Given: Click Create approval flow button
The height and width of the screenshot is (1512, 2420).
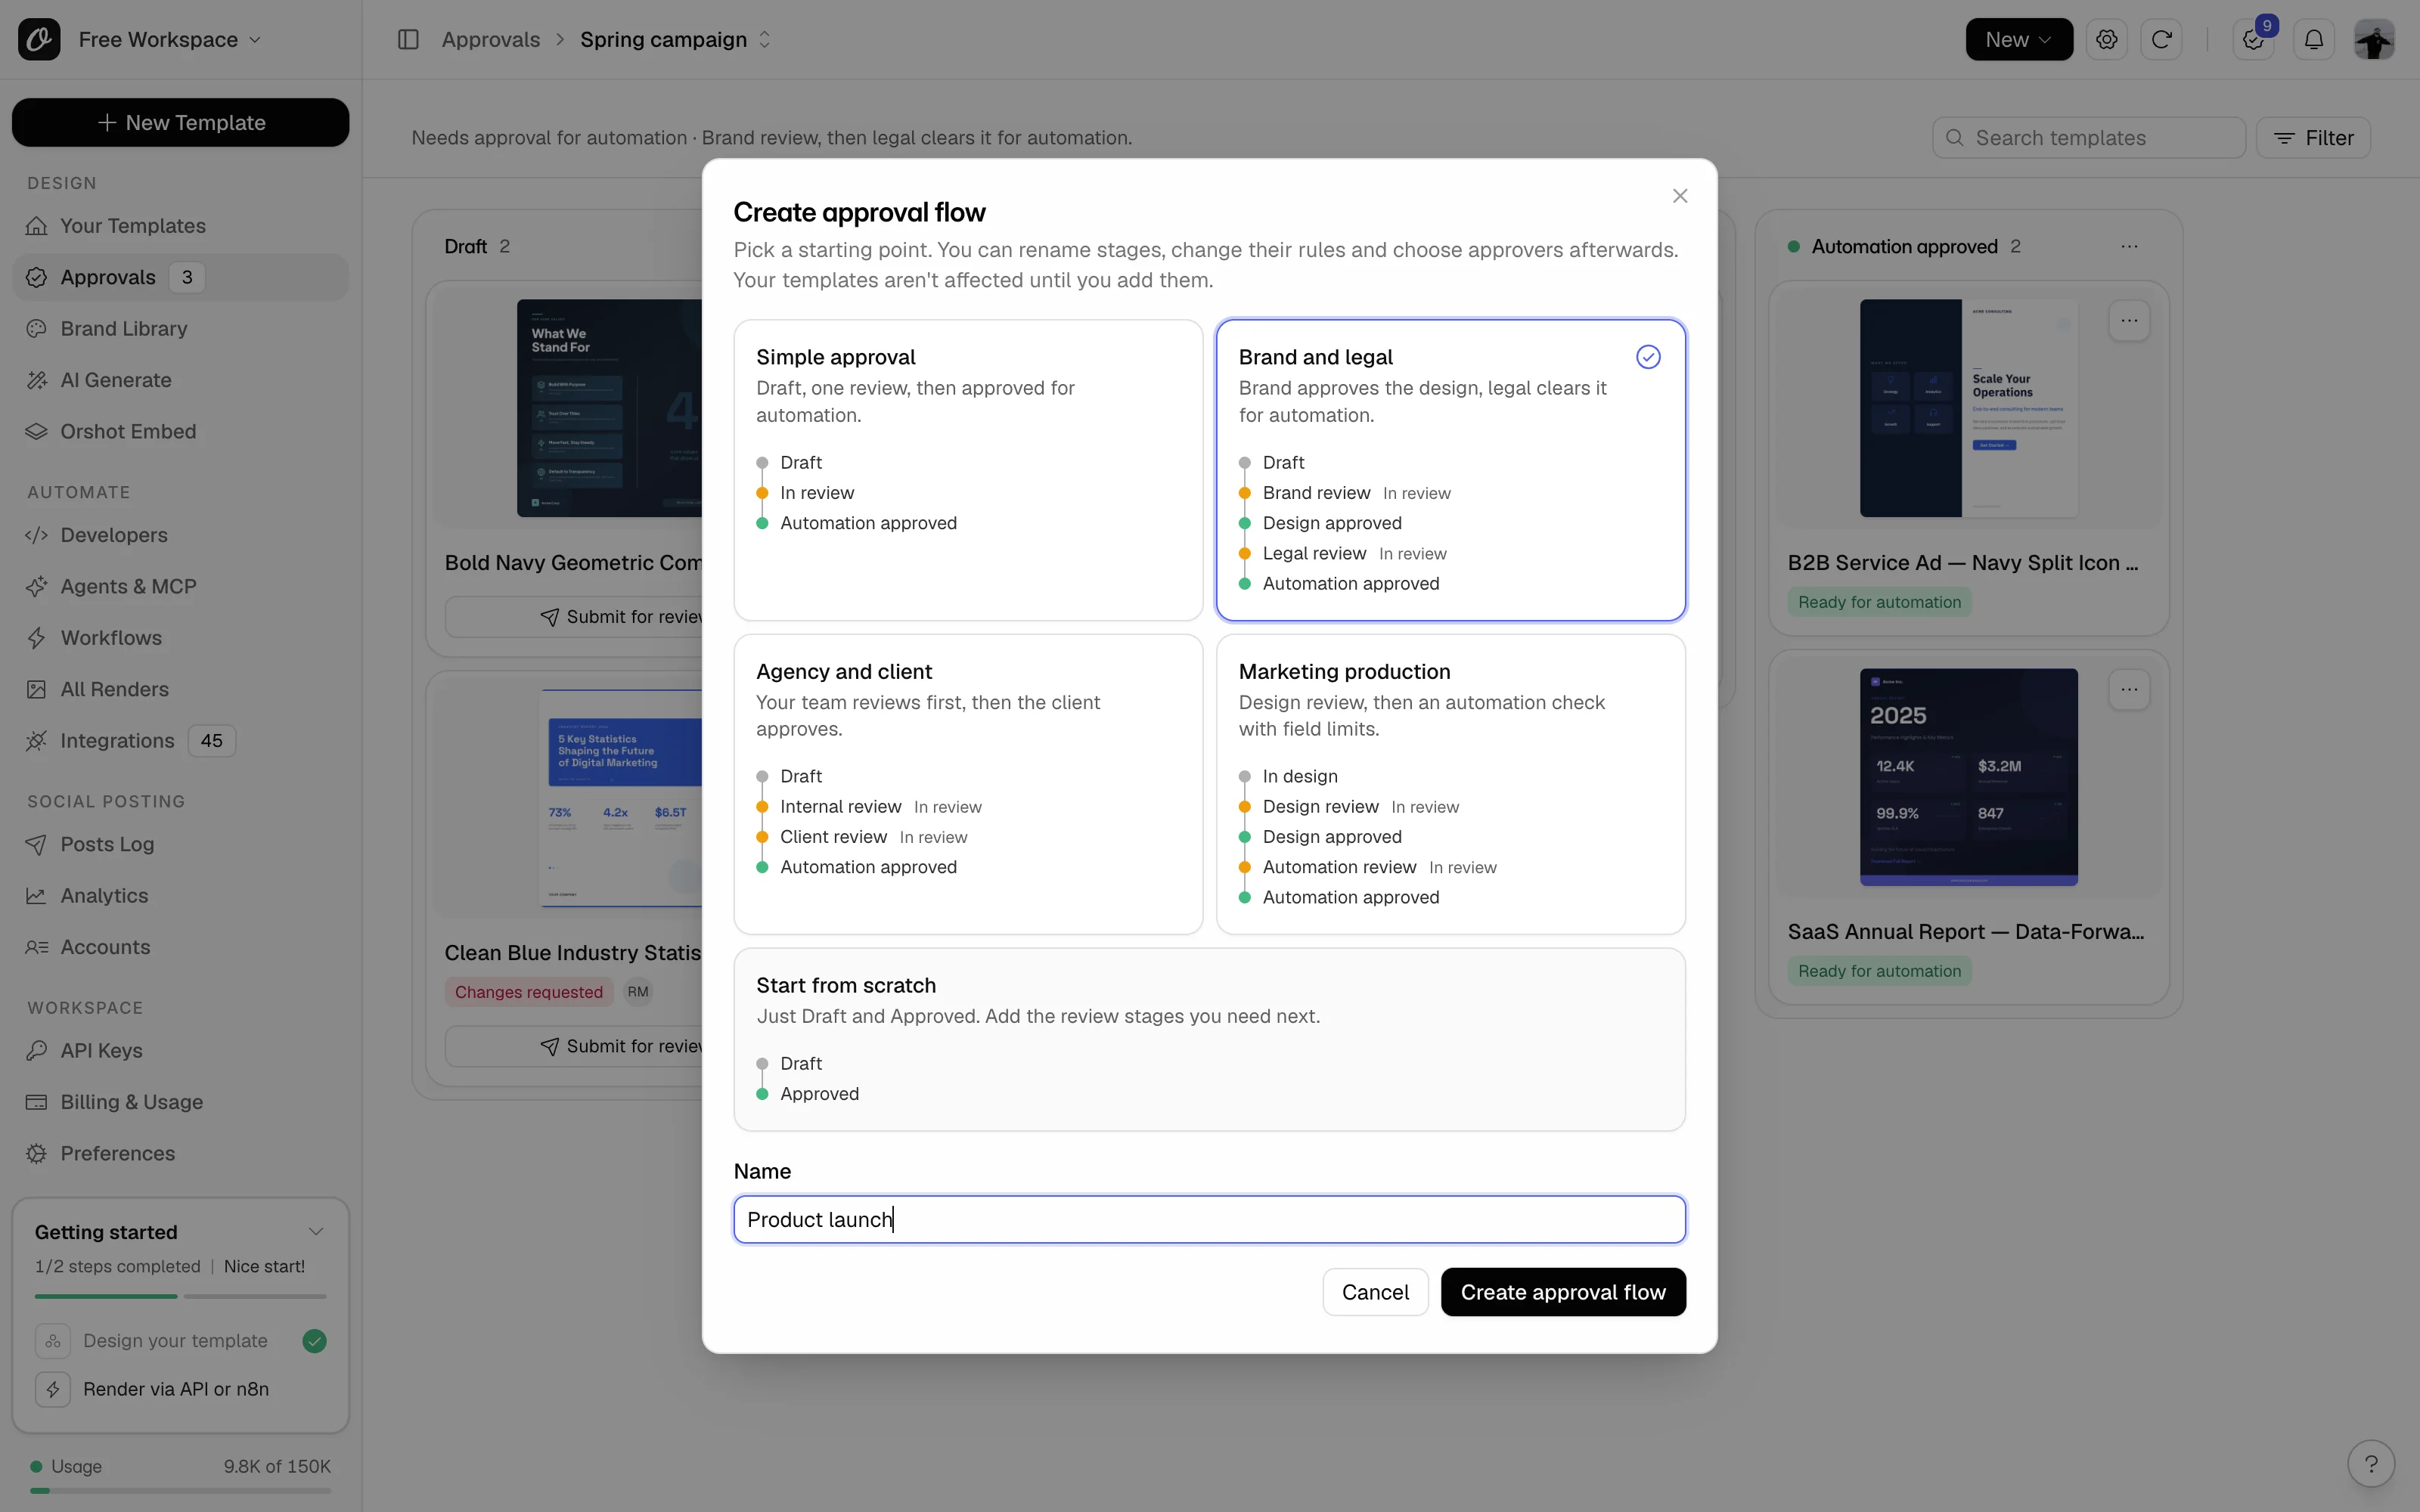Looking at the screenshot, I should click(1563, 1292).
